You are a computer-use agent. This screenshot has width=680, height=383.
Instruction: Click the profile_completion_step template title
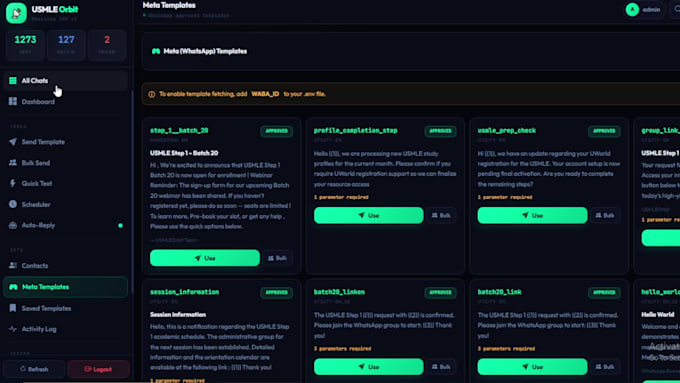click(x=356, y=131)
